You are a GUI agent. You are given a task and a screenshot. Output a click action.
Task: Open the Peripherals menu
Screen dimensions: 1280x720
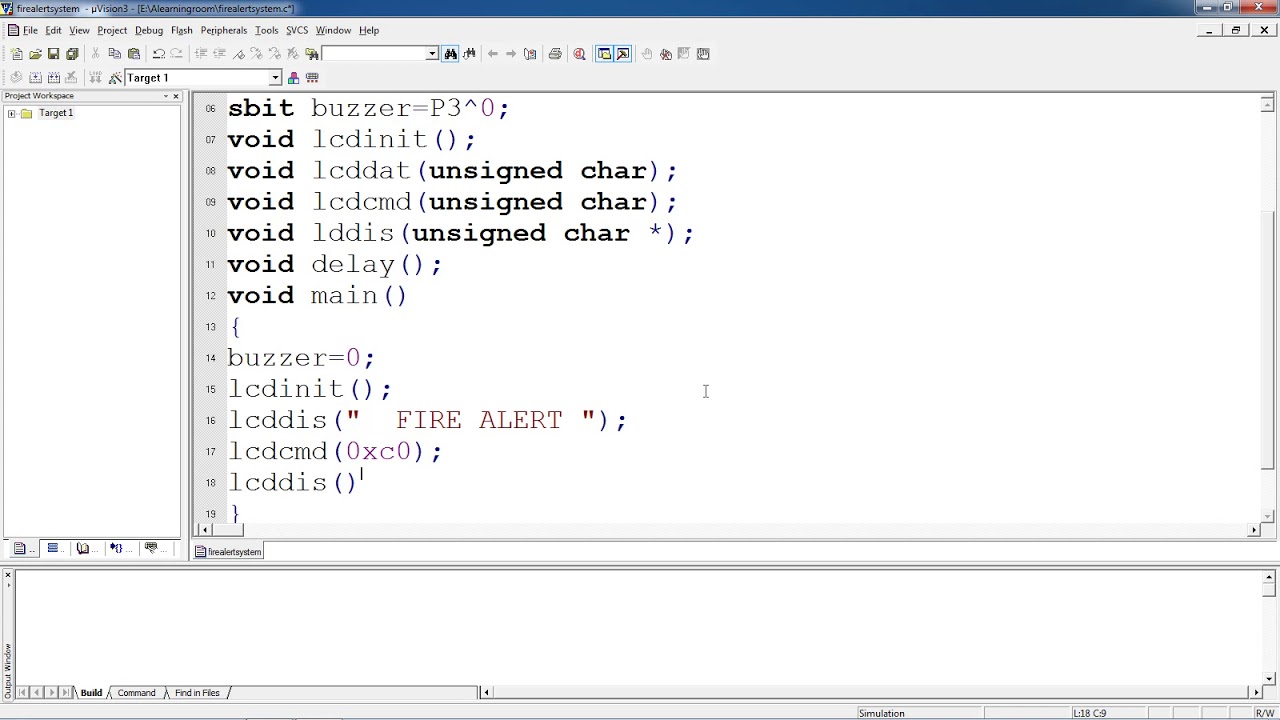tap(223, 30)
